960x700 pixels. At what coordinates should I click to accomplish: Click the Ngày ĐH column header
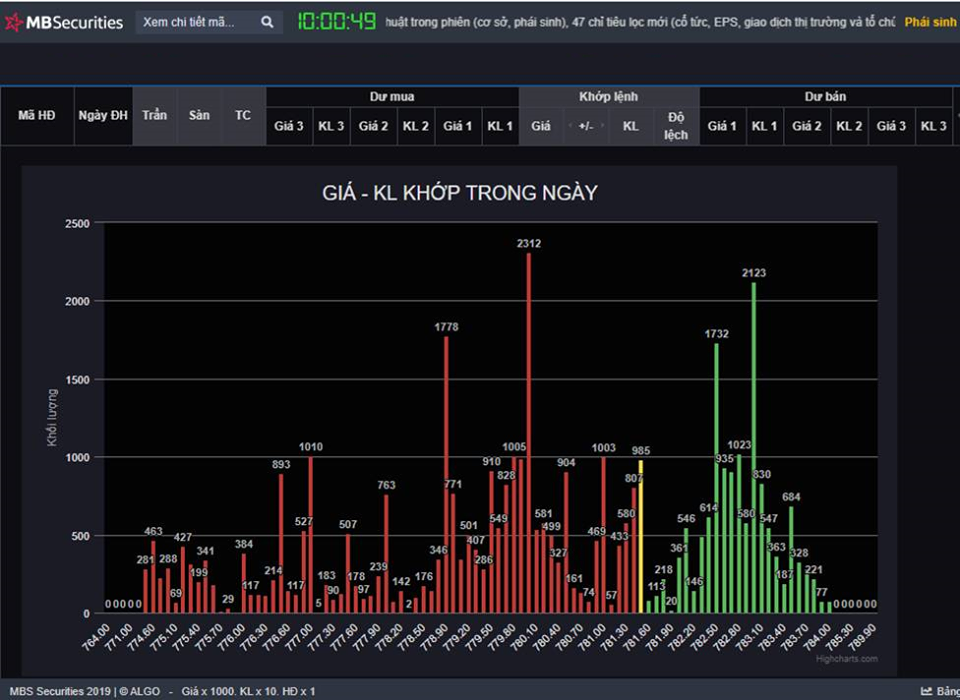pos(103,115)
